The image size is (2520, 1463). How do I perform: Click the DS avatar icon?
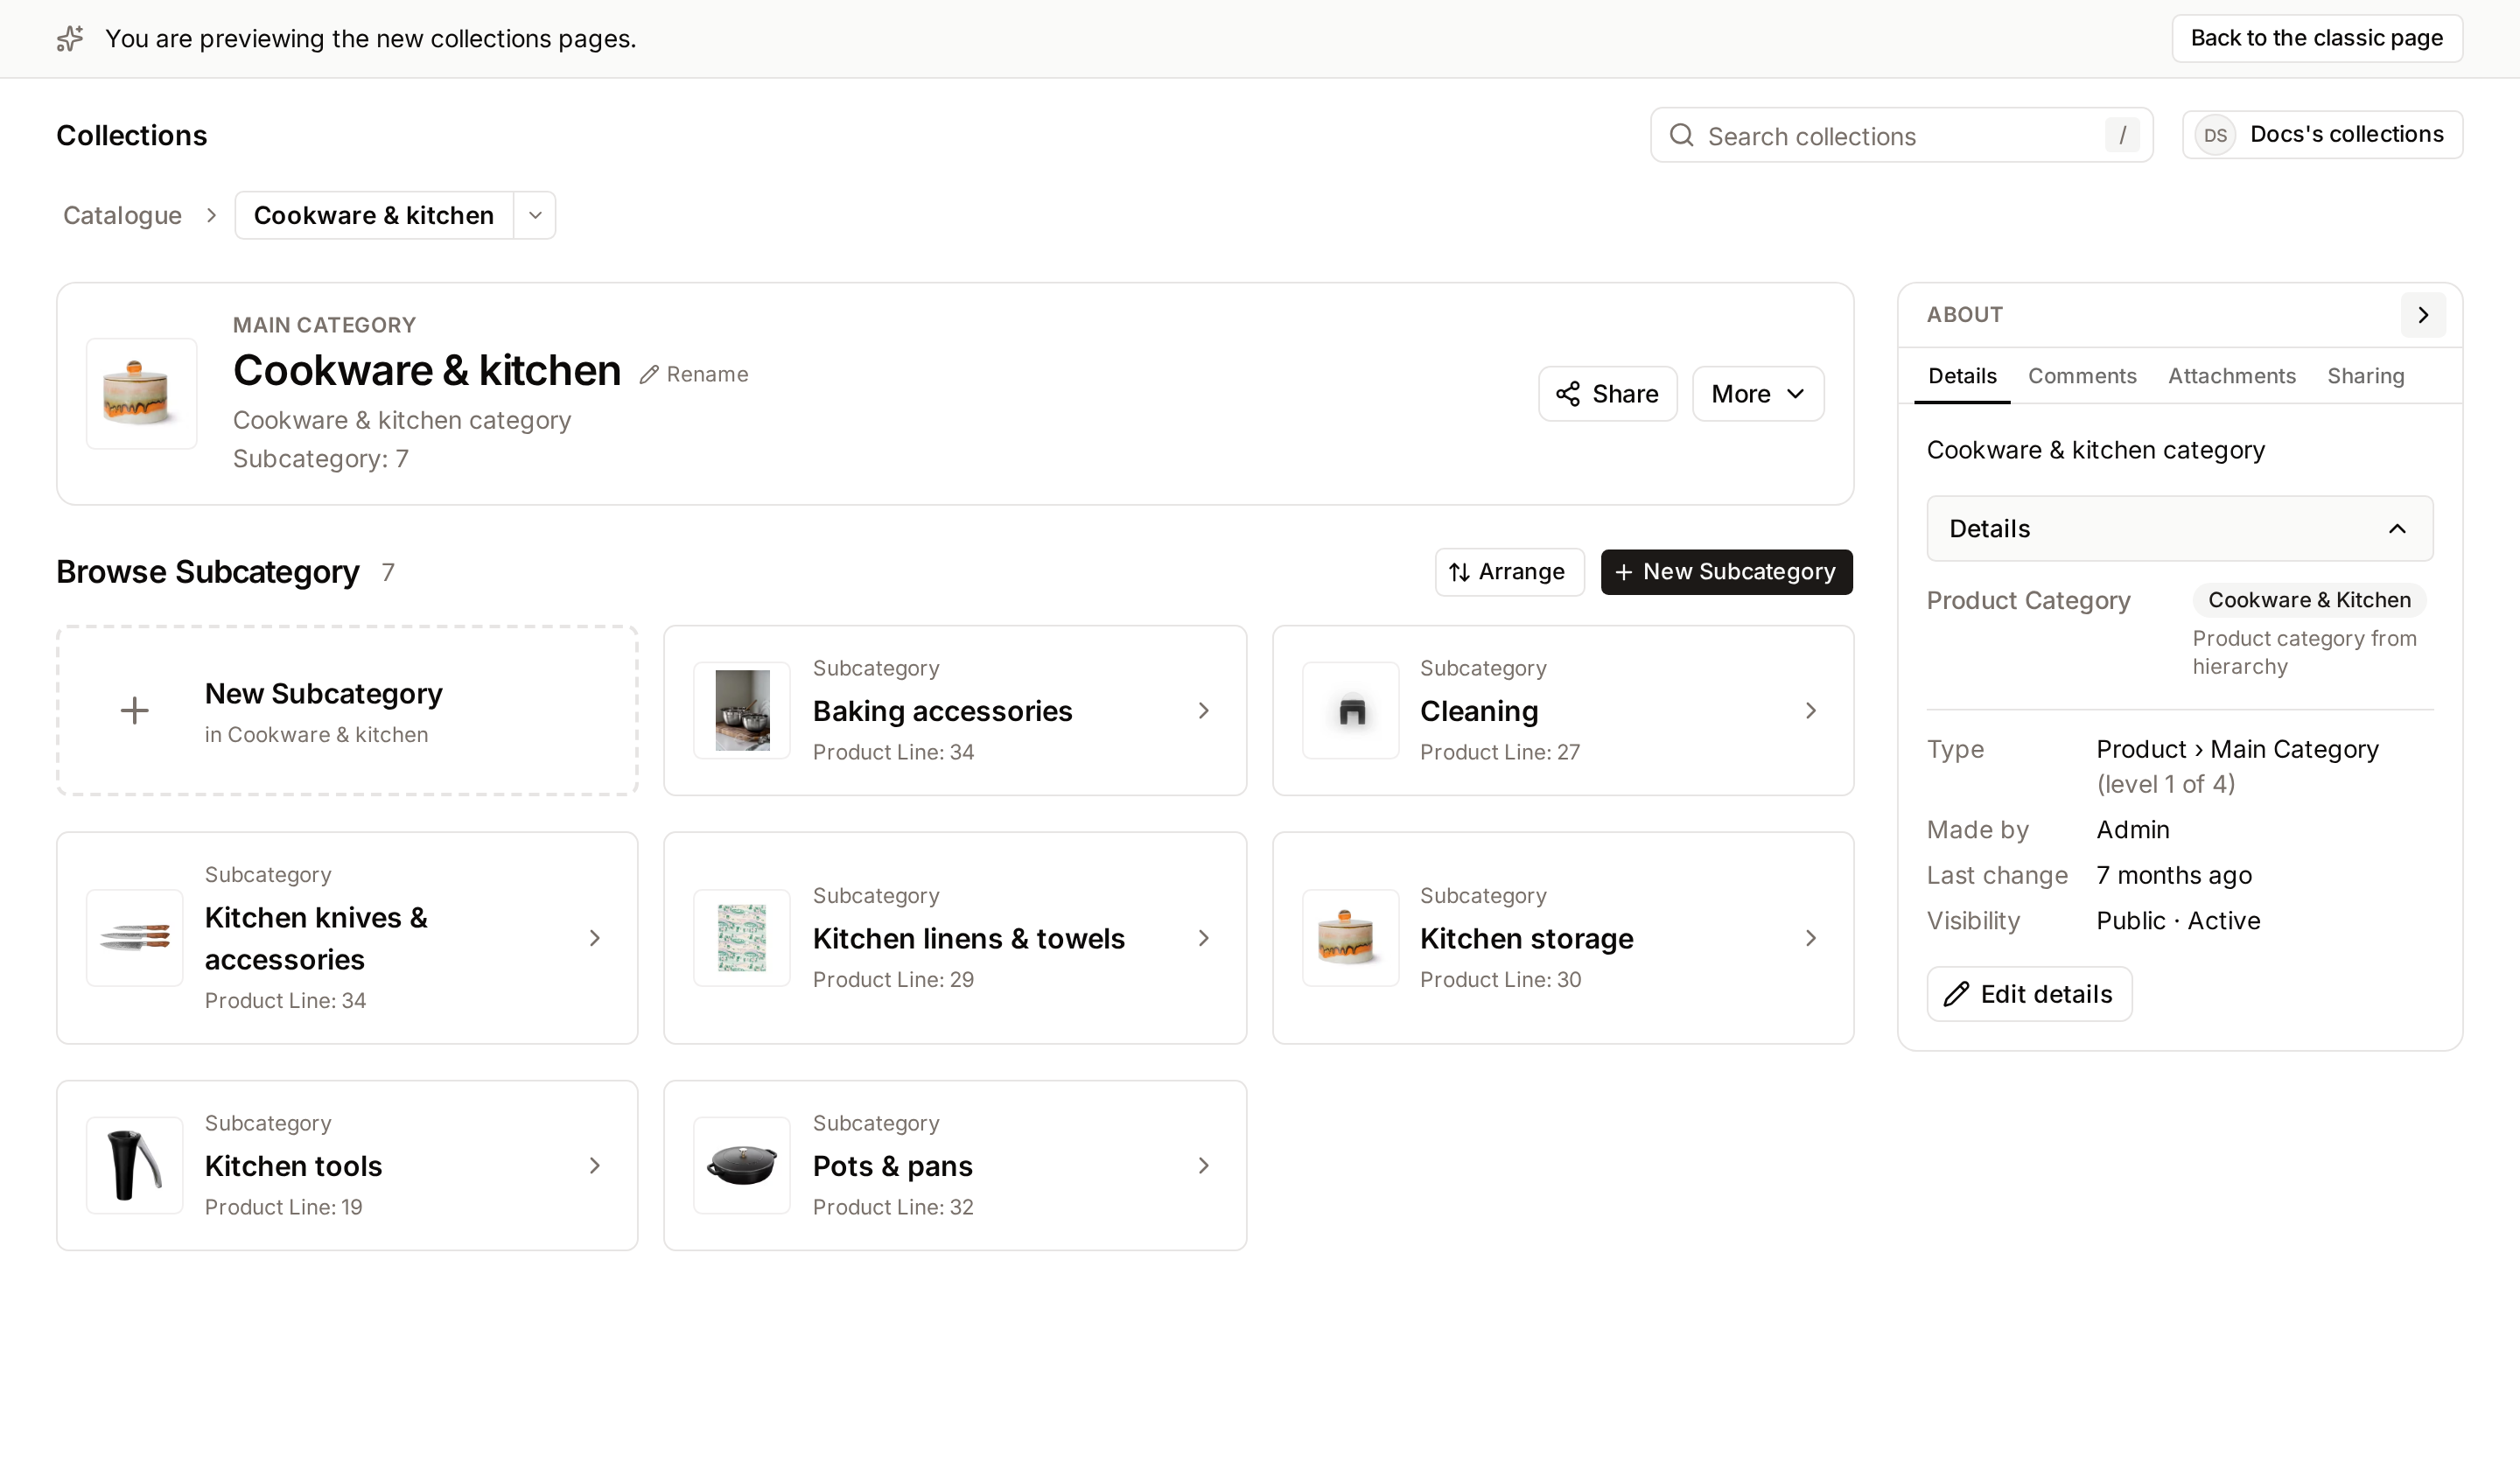point(2215,135)
